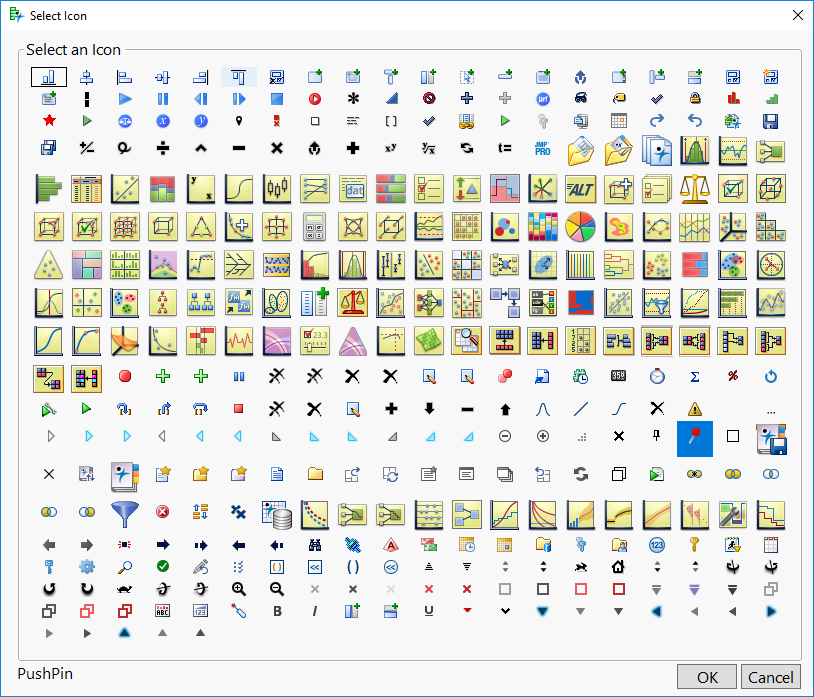The height and width of the screenshot is (697, 814).
Task: Choose the colorful pie chart icon
Action: click(580, 226)
